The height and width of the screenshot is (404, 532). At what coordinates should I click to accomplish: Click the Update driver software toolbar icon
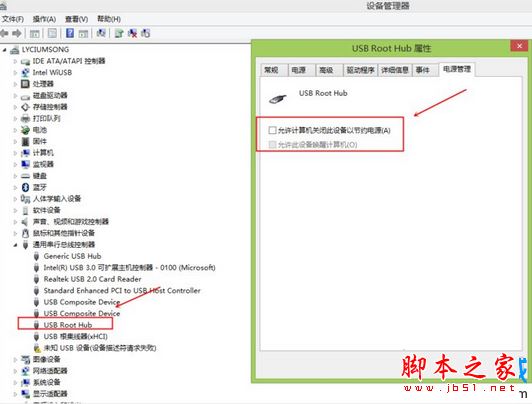pyautogui.click(x=119, y=33)
